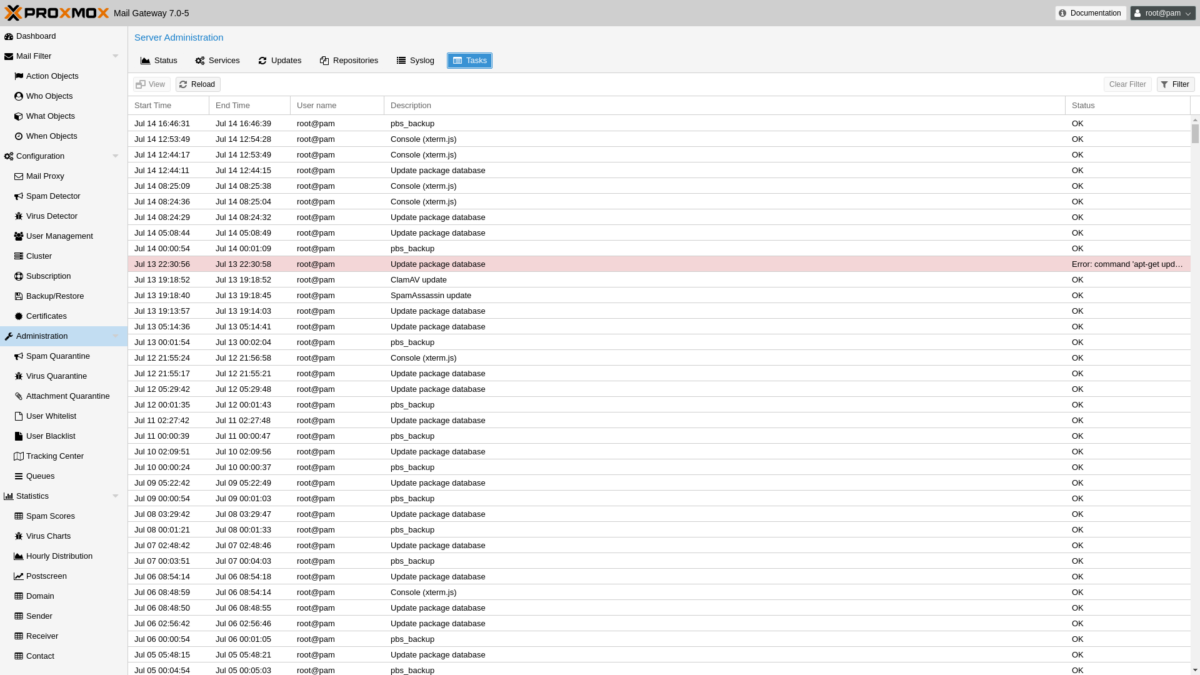
Task: Switch to the Syslog tab
Action: tap(415, 60)
